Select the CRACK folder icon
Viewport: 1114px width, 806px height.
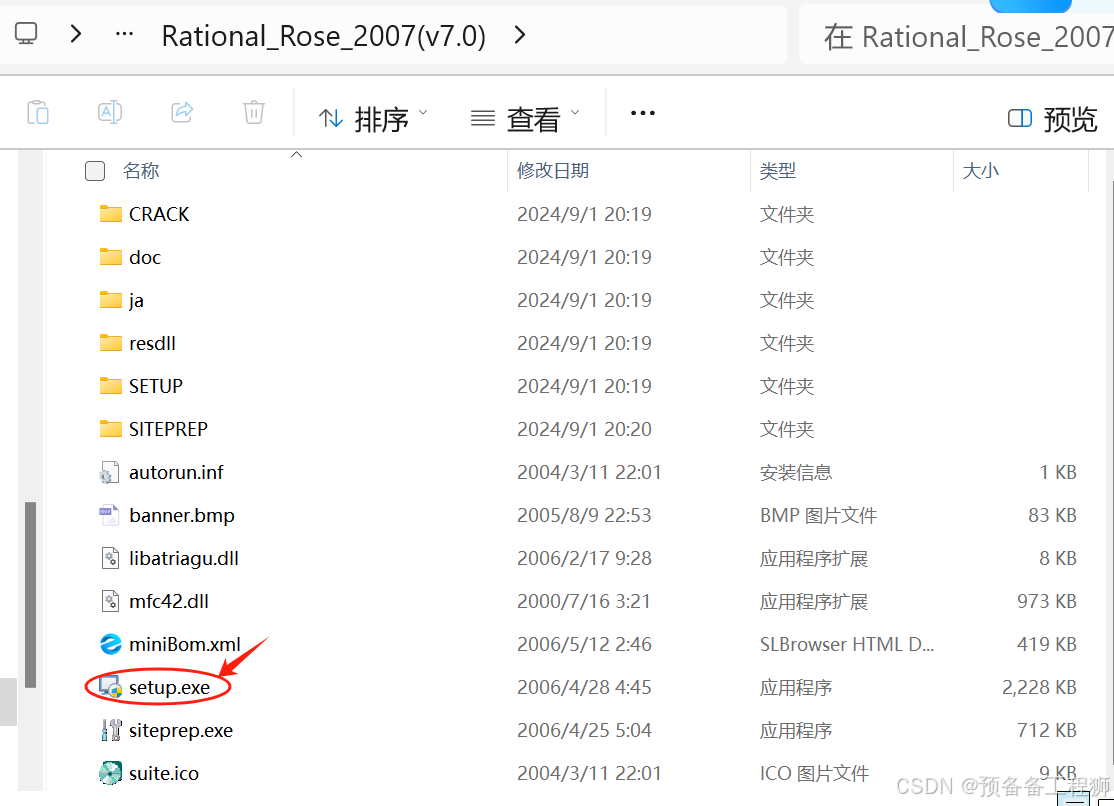pyautogui.click(x=110, y=213)
